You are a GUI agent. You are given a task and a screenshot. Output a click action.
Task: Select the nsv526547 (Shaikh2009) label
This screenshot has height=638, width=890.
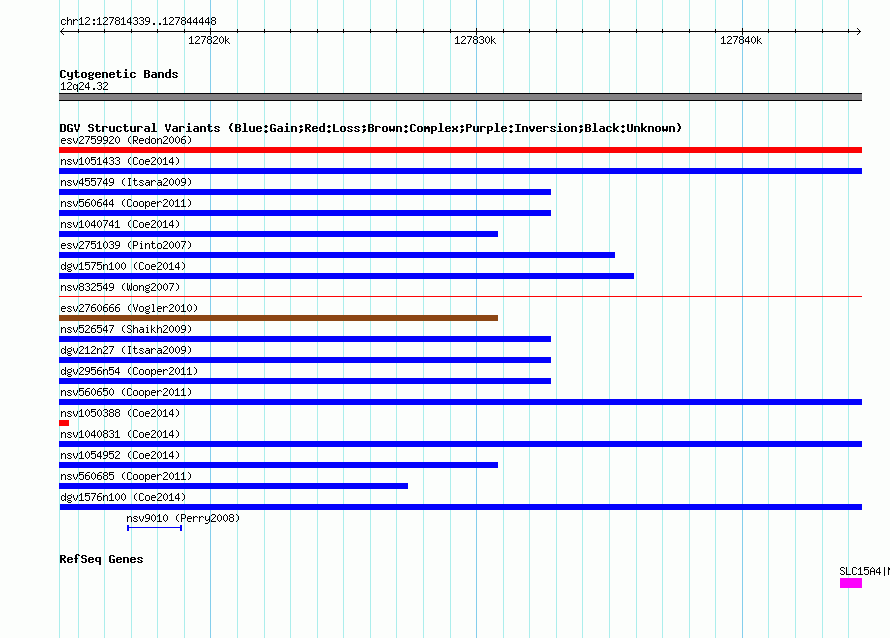[x=126, y=329]
